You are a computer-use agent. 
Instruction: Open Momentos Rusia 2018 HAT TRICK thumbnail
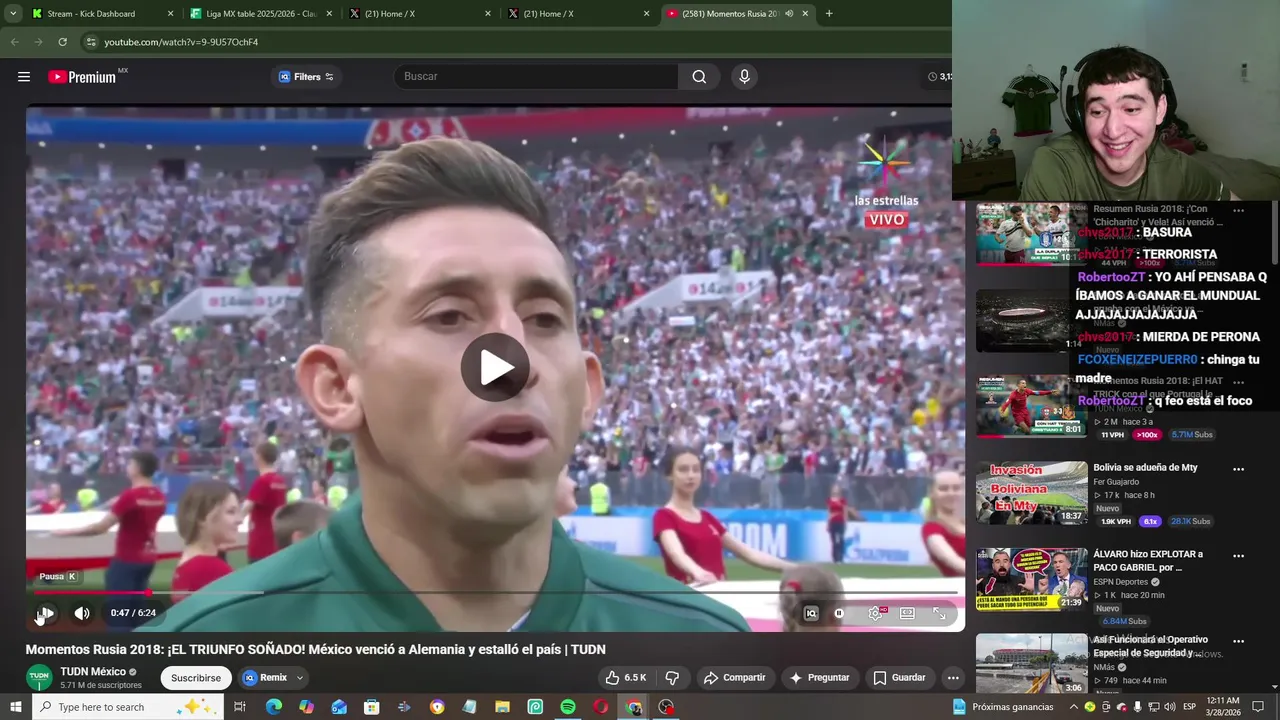(1031, 406)
